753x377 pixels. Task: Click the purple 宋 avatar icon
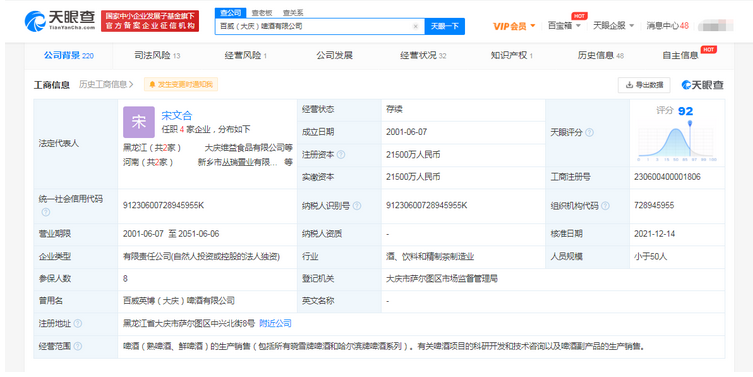[139, 122]
